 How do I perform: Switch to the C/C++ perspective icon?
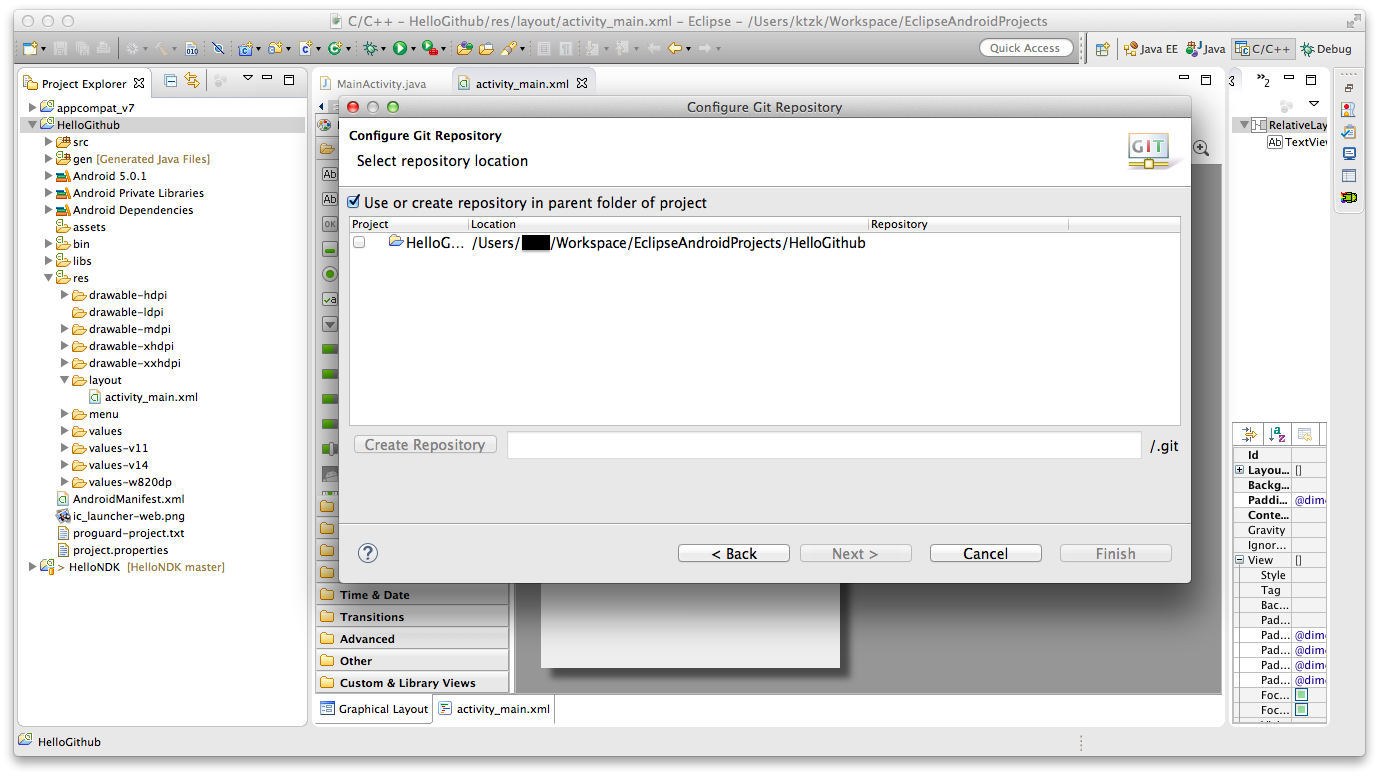[x=1262, y=47]
